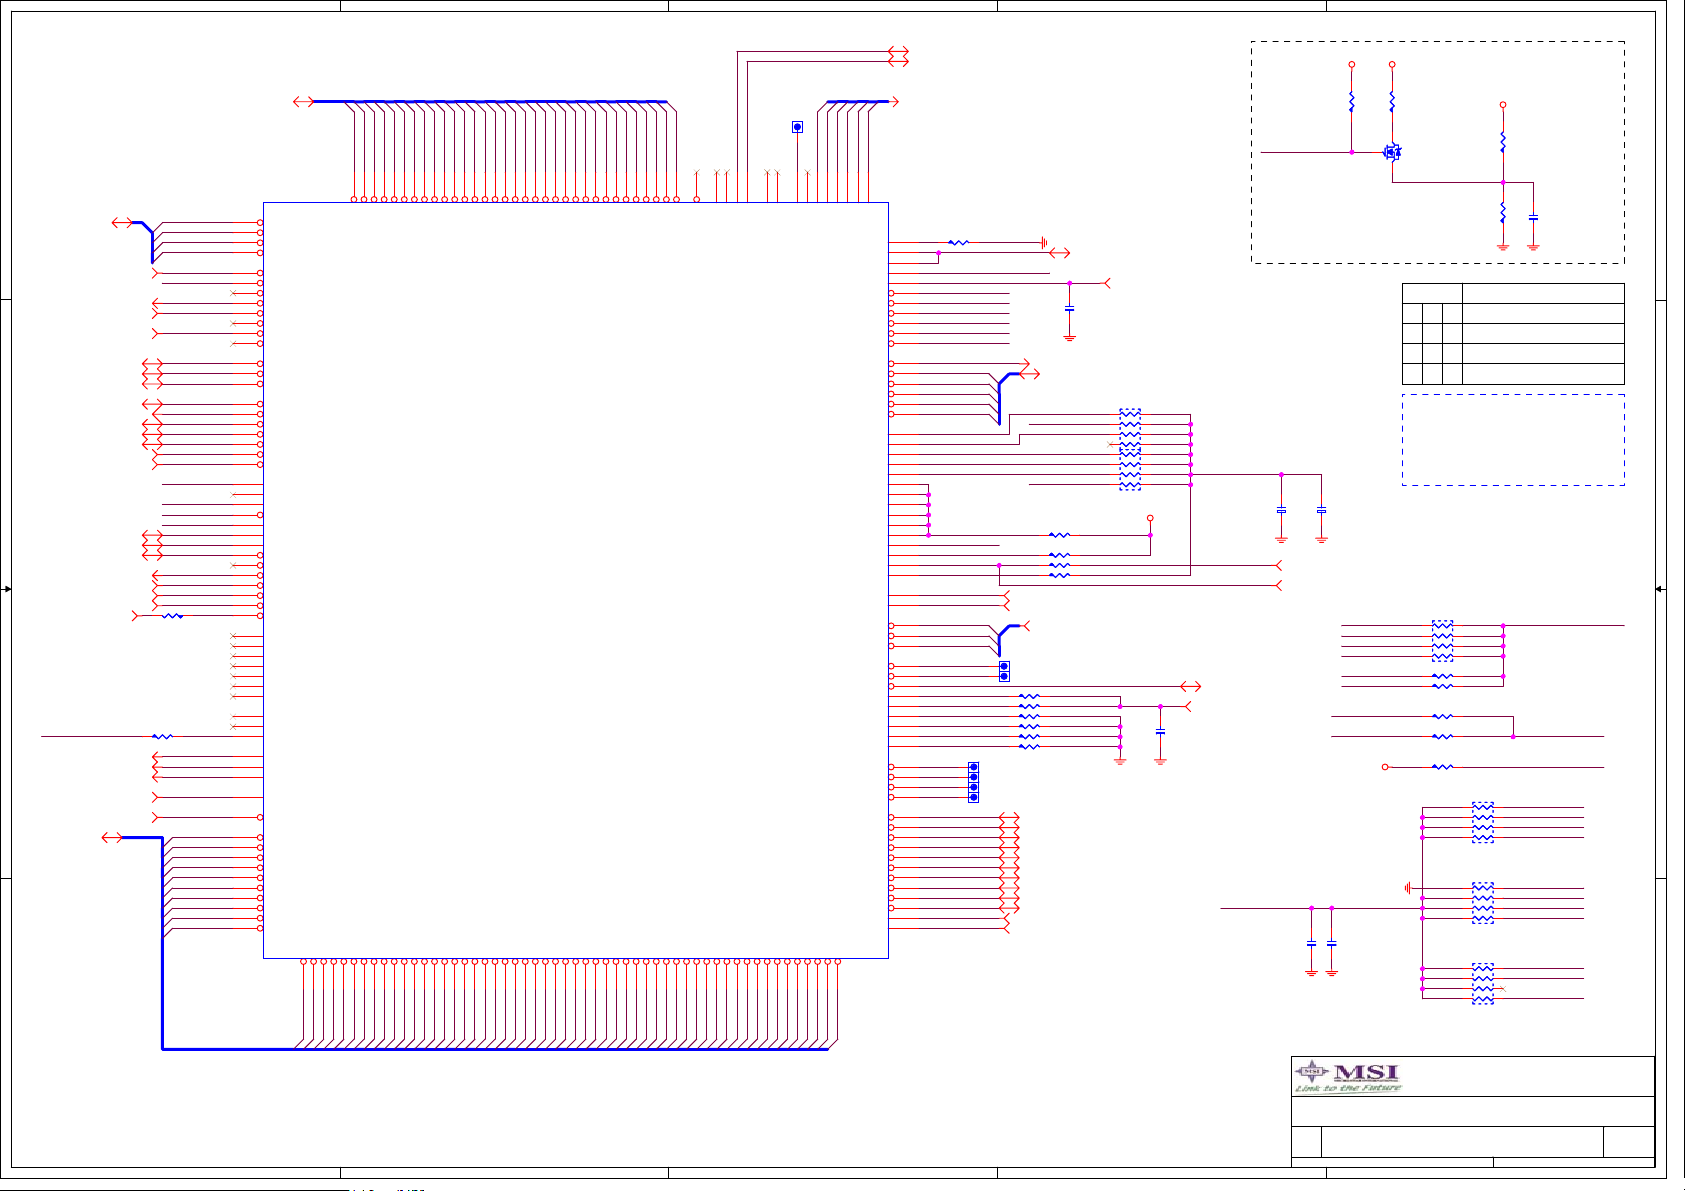Click the empty blue dashed note box

[1513, 440]
